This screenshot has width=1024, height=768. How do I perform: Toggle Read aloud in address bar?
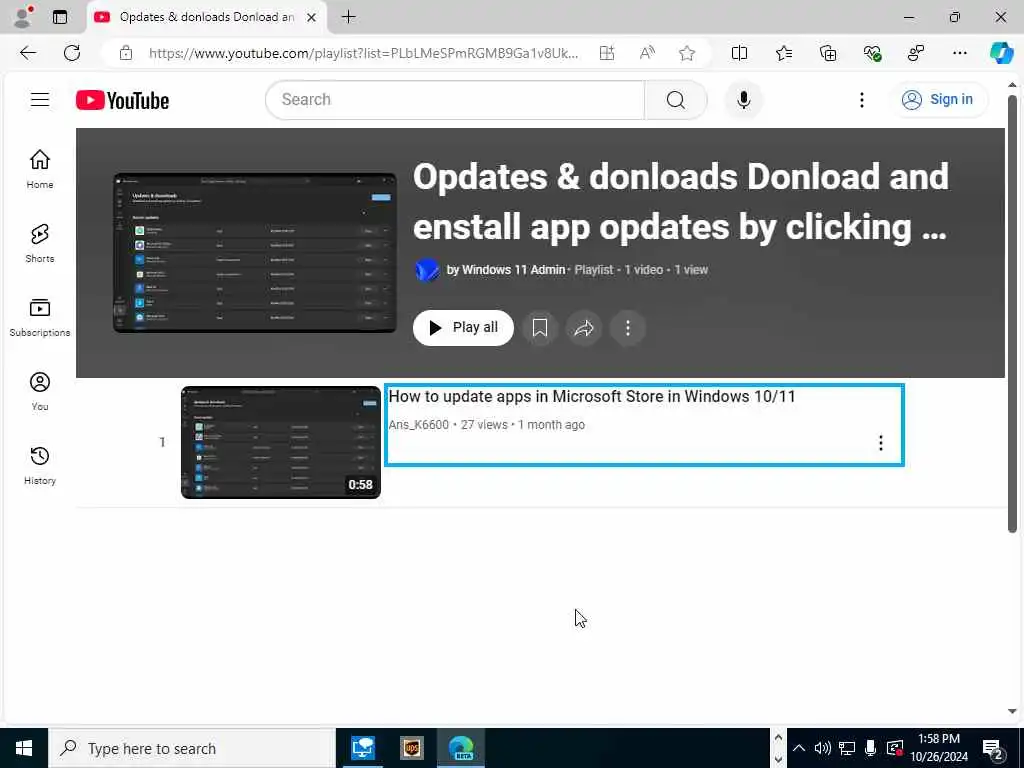(647, 54)
